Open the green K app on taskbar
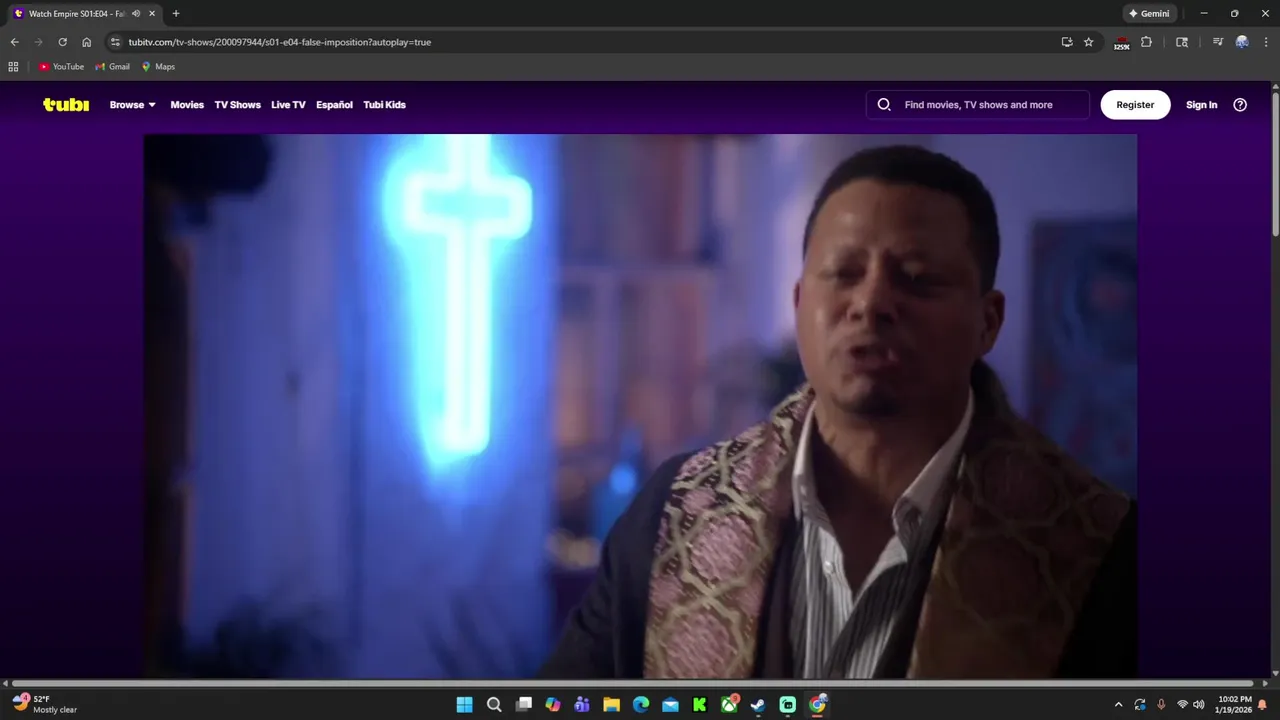Viewport: 1280px width, 720px height. point(700,705)
